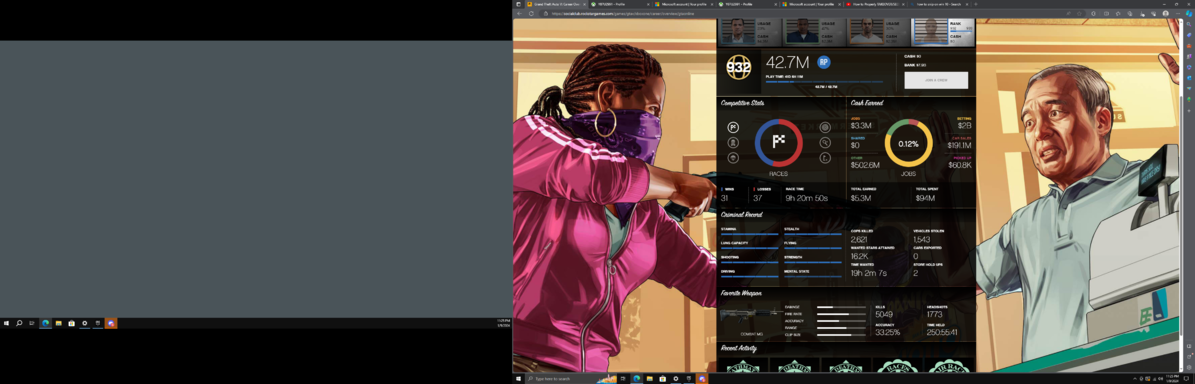Screen dimensions: 1195x384
Task: Select the online character card showing Rank
Action: point(944,32)
